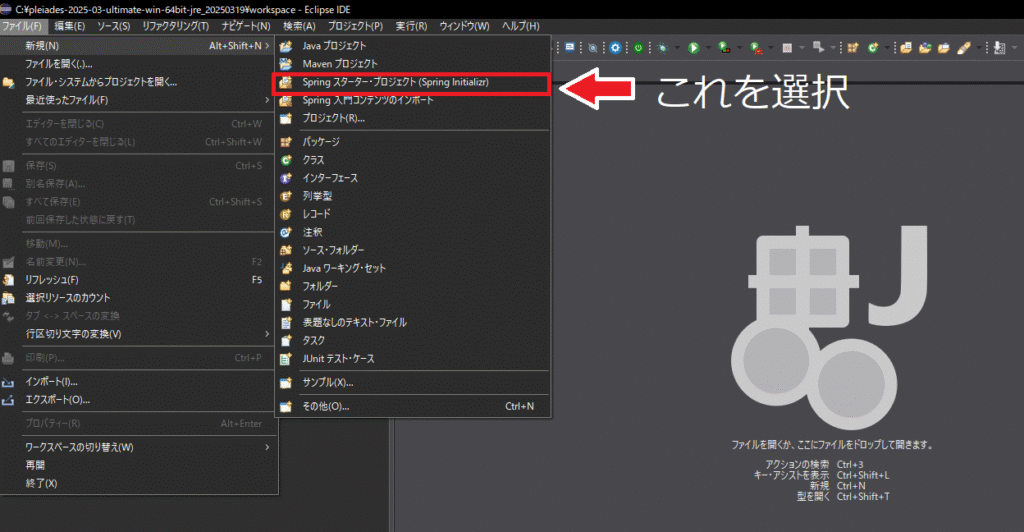Click the green power Boot Dashboard toolbar icon
Screen dimensions: 1024x532
pos(639,48)
